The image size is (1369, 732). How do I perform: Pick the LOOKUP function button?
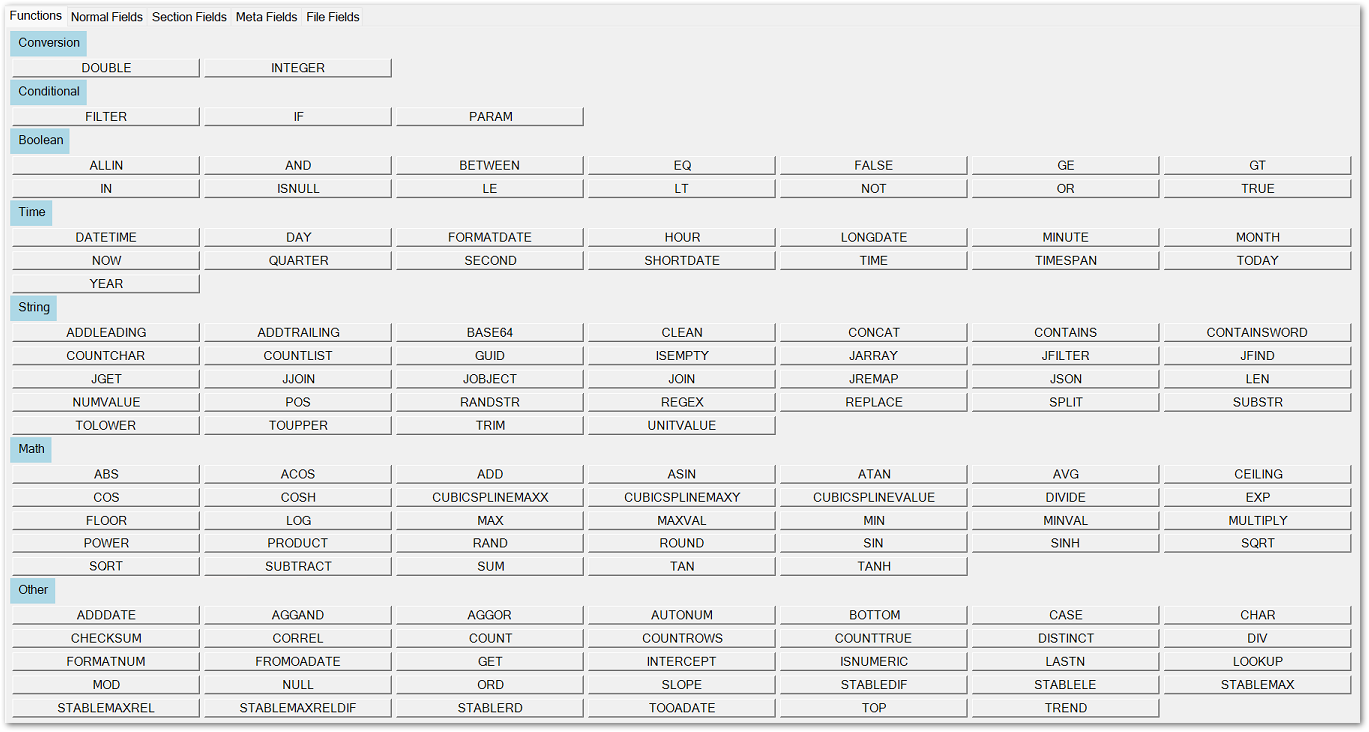point(1258,662)
